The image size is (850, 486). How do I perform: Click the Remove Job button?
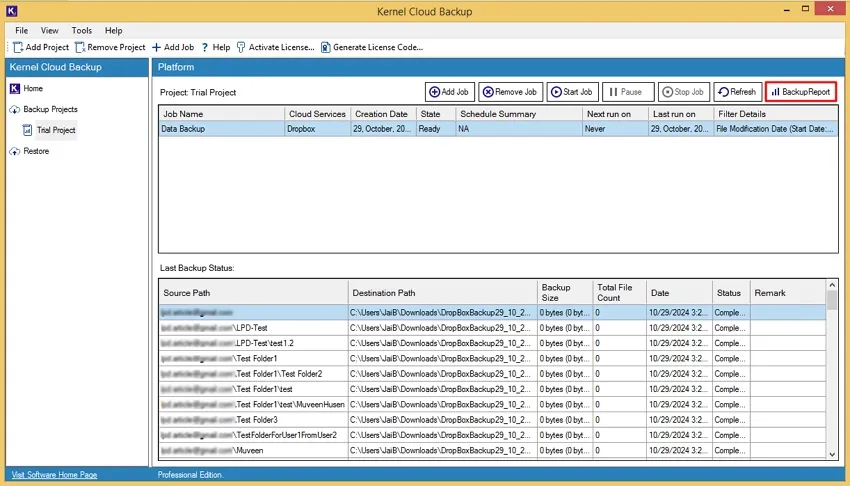[x=510, y=92]
